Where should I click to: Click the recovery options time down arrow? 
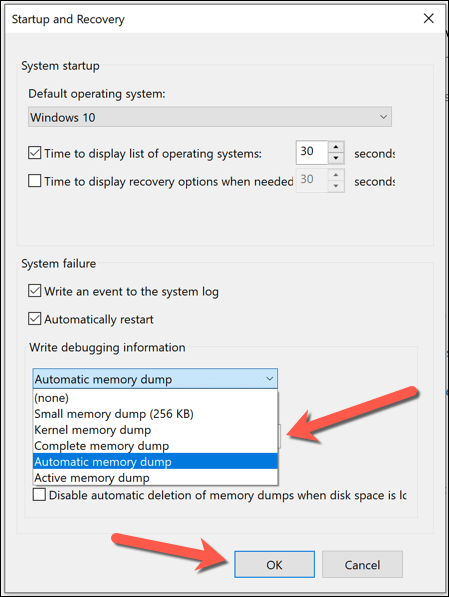[336, 186]
